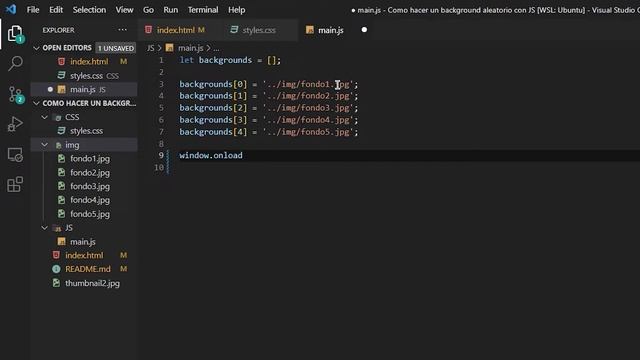Open the Run and Debug view

coord(15,124)
